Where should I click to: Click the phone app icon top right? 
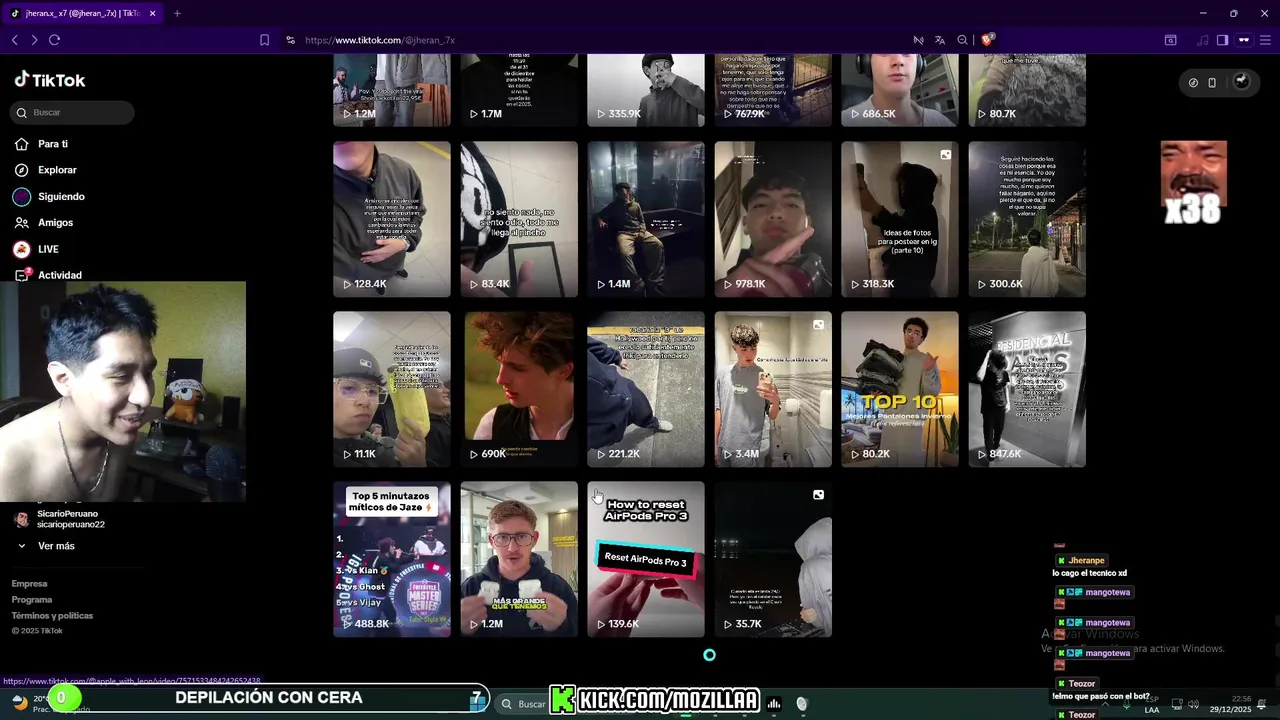click(1212, 82)
